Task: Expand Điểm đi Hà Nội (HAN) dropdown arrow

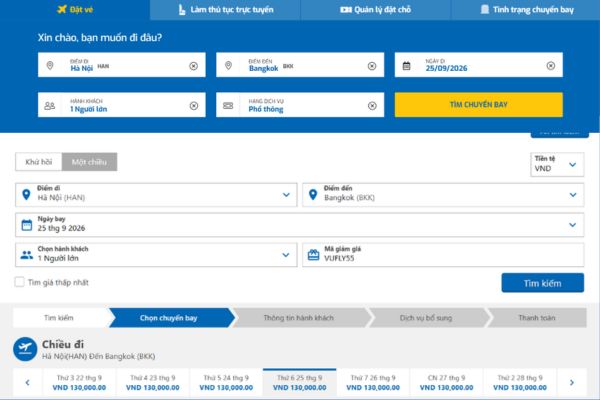Action: click(x=286, y=195)
